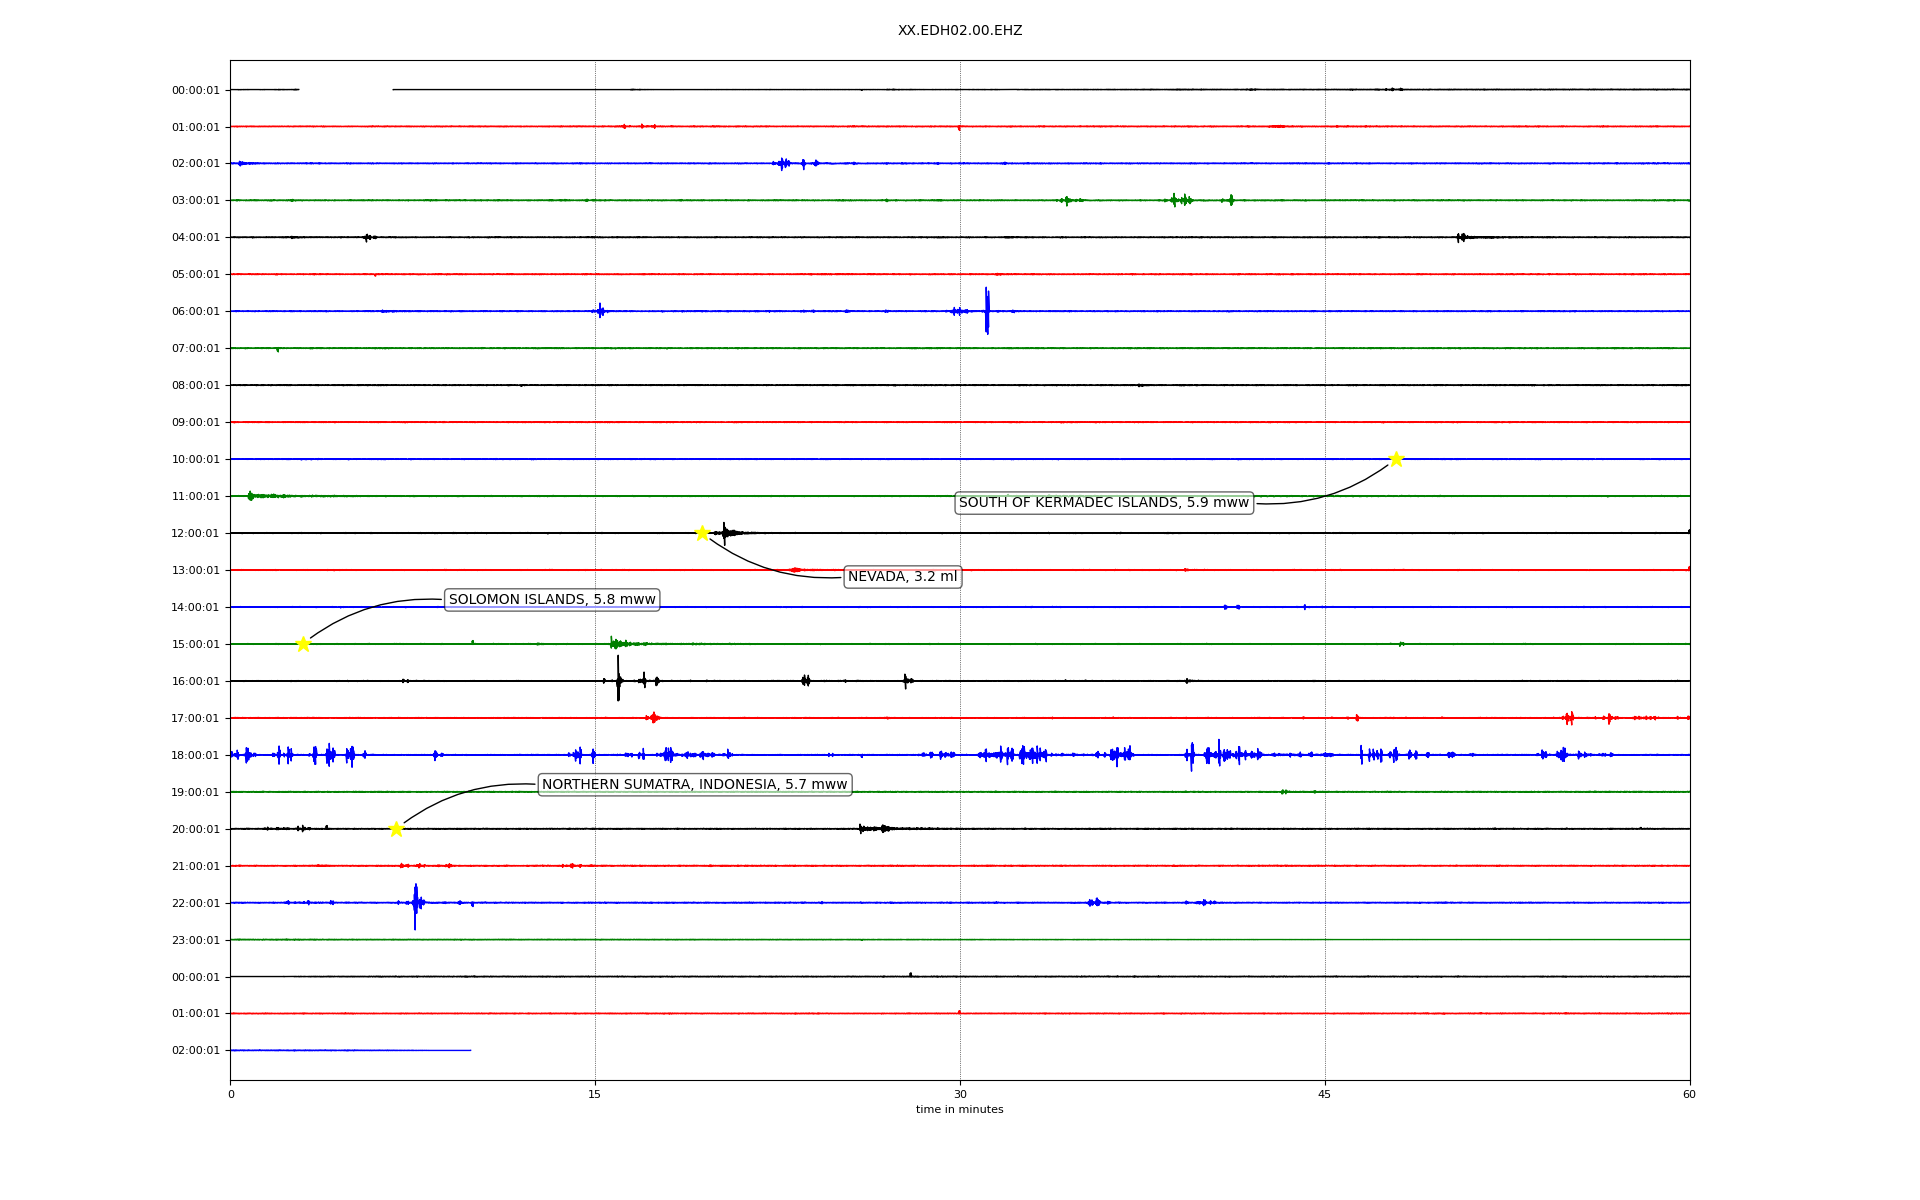Screen dimensions: 1920x1200
Task: Click the 12:00:01 row time label
Action: click(x=195, y=534)
